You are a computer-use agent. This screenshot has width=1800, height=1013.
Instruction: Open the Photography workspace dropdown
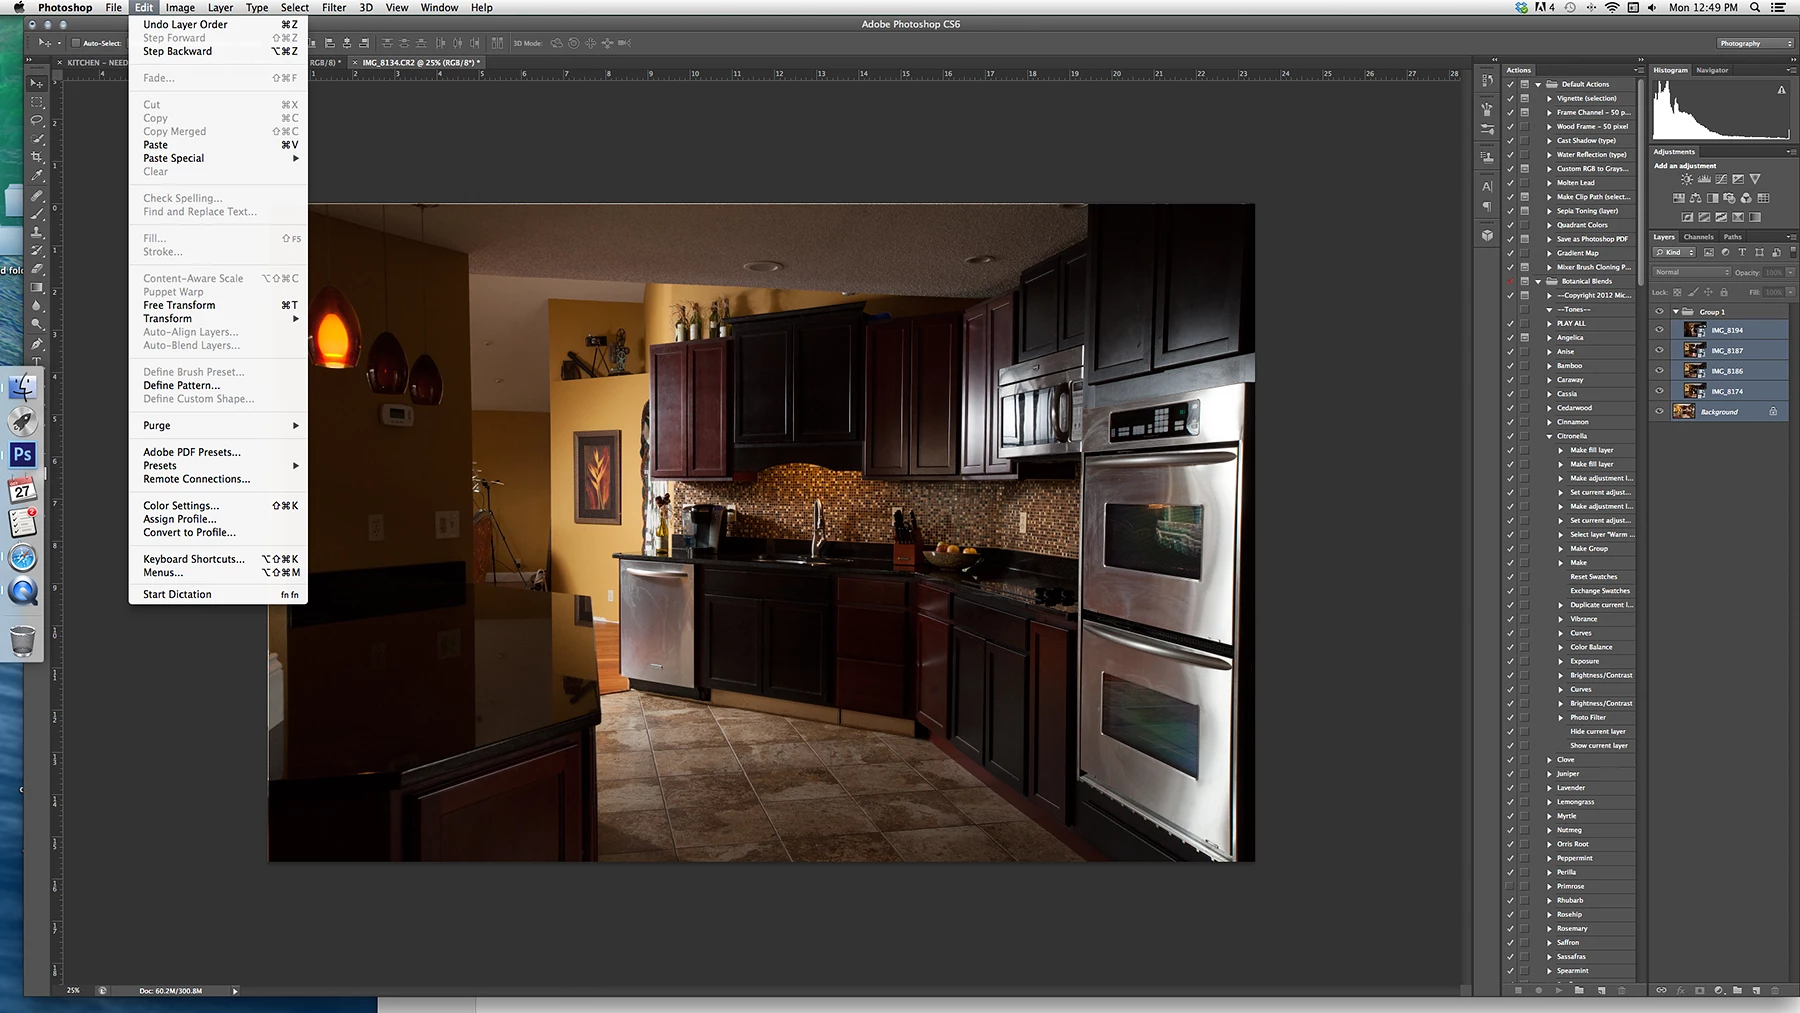click(1755, 43)
